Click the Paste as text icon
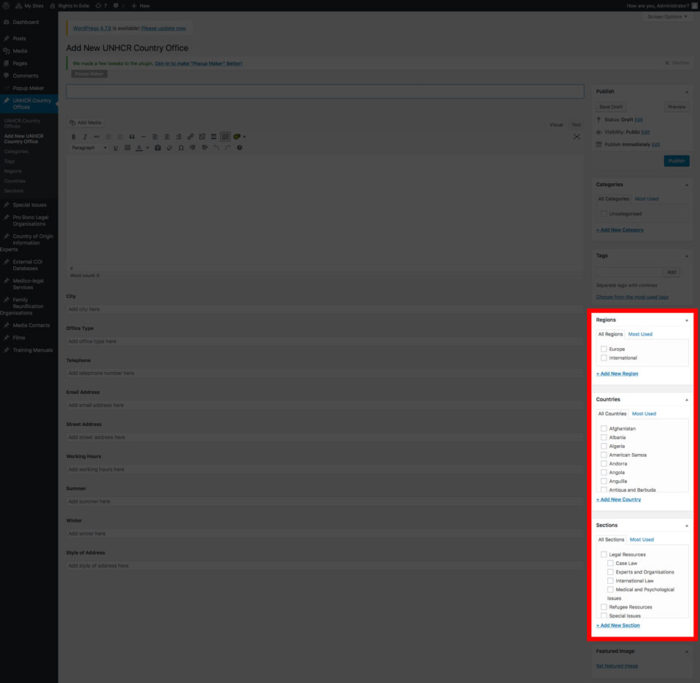 pos(158,148)
